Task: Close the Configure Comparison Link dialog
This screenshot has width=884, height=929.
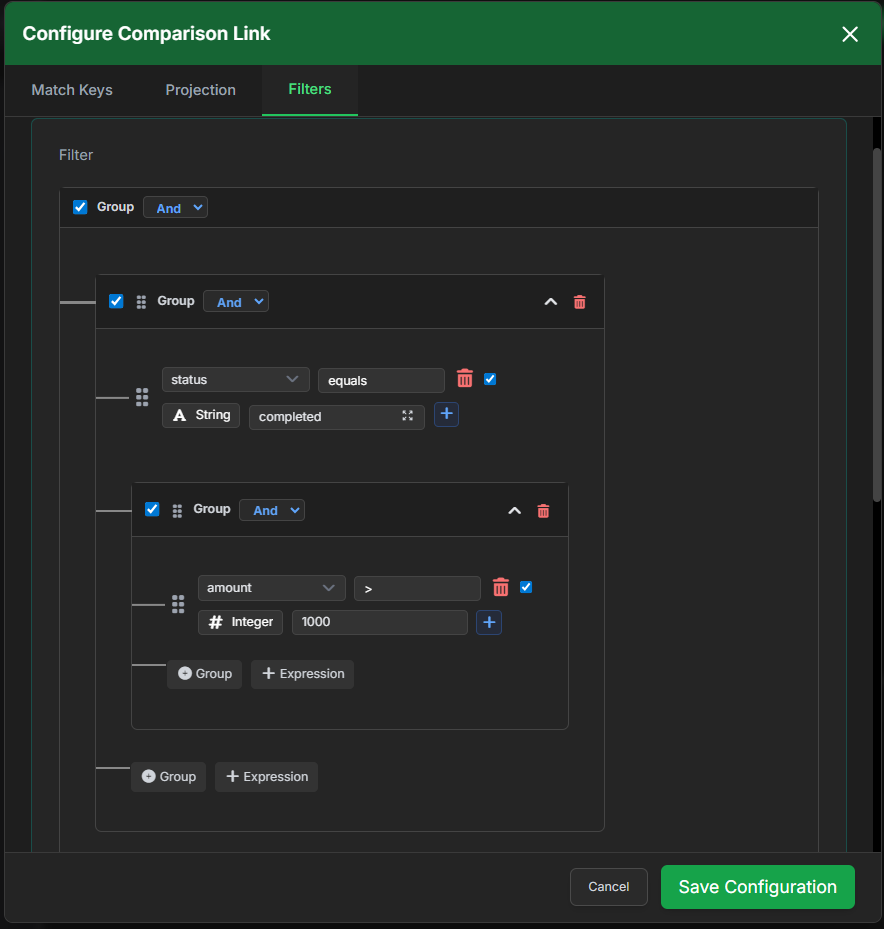Action: pyautogui.click(x=850, y=34)
